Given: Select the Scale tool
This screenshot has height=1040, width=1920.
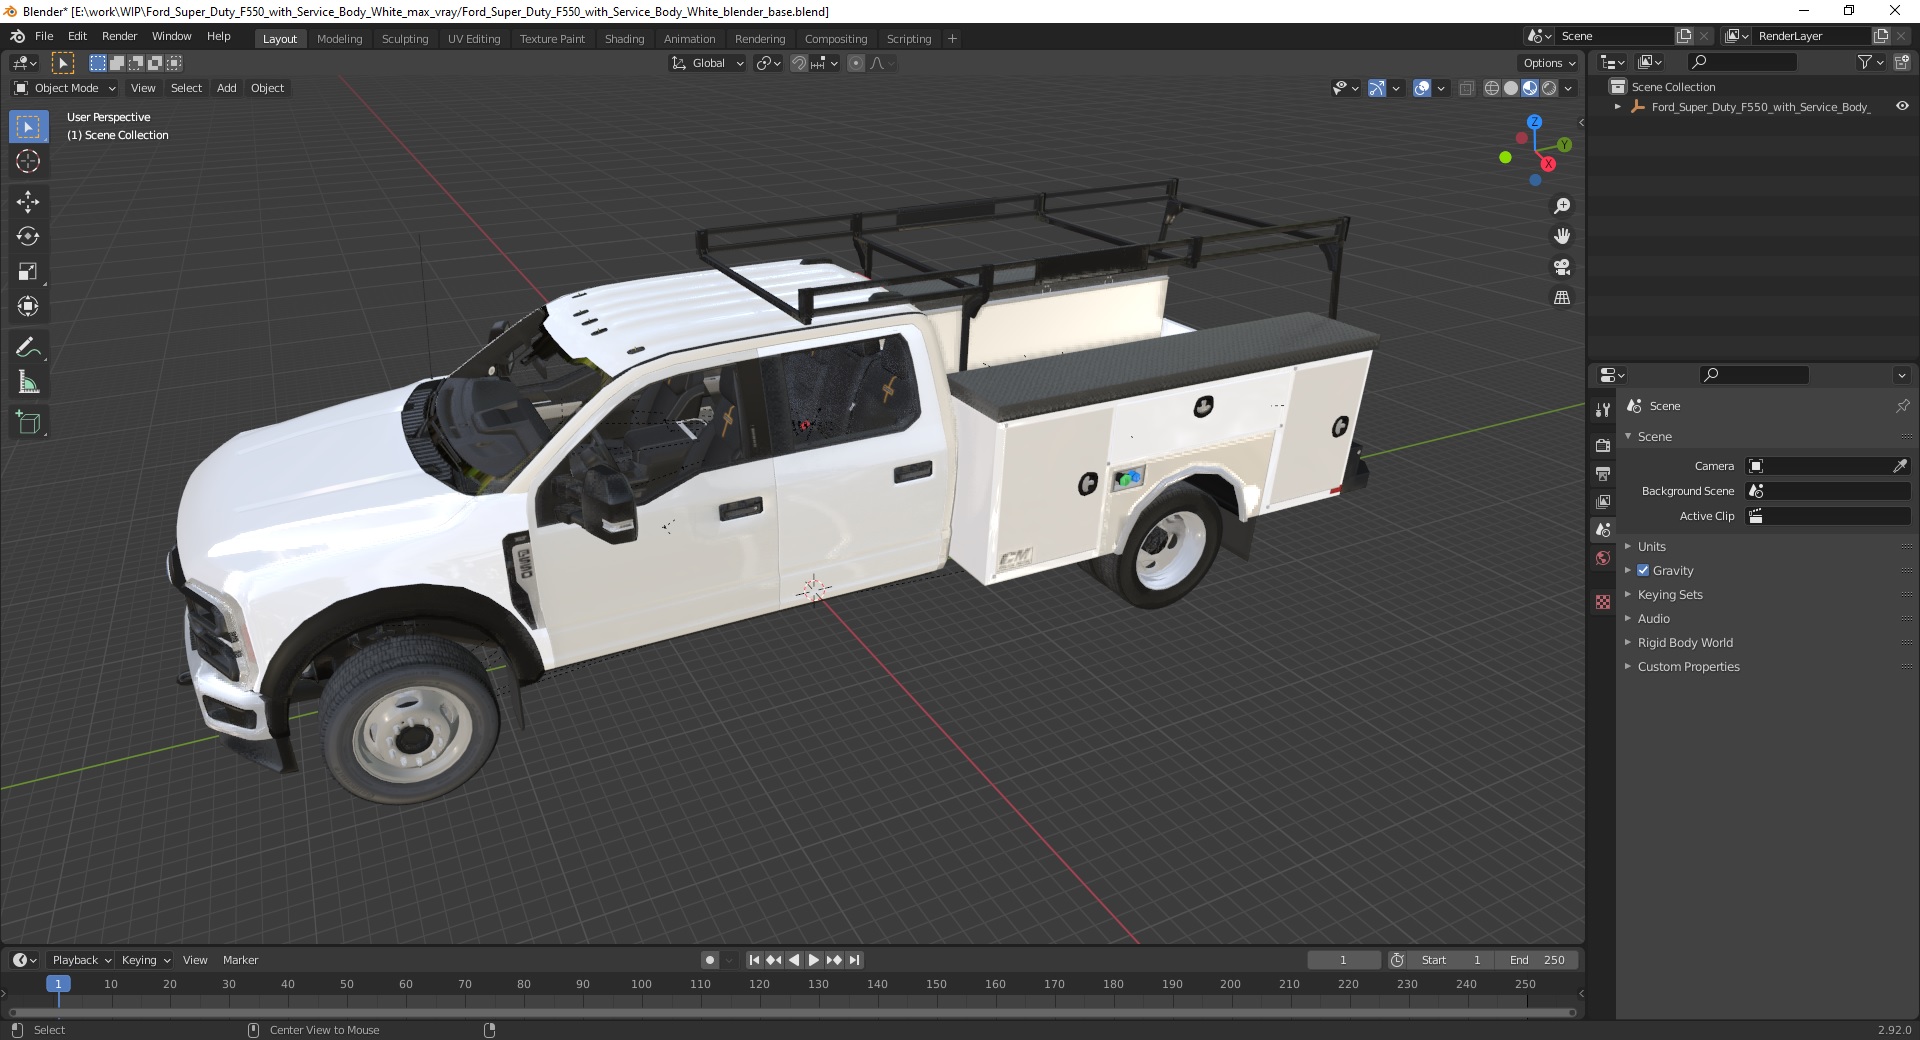Looking at the screenshot, I should 28,272.
